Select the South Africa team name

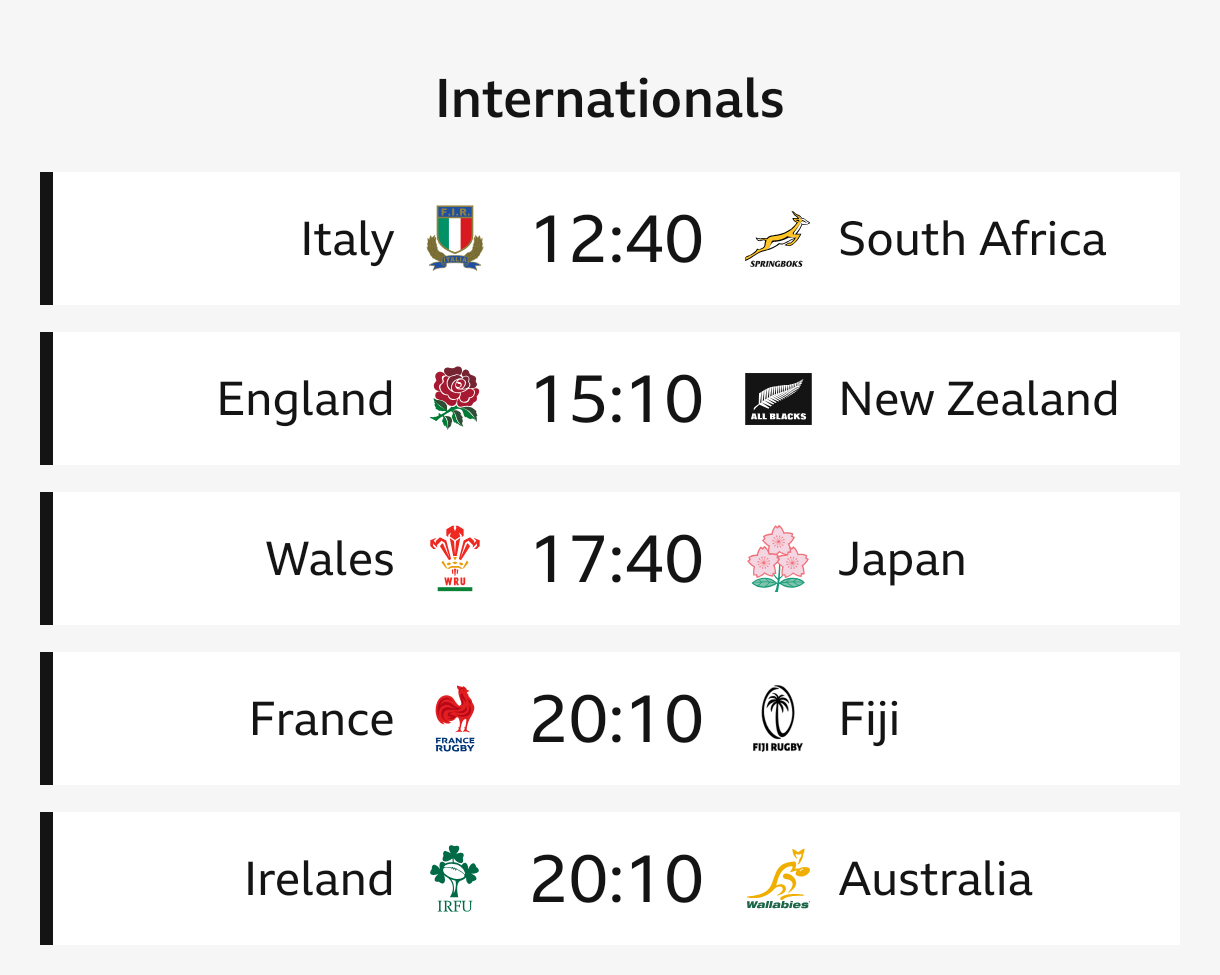coord(972,240)
